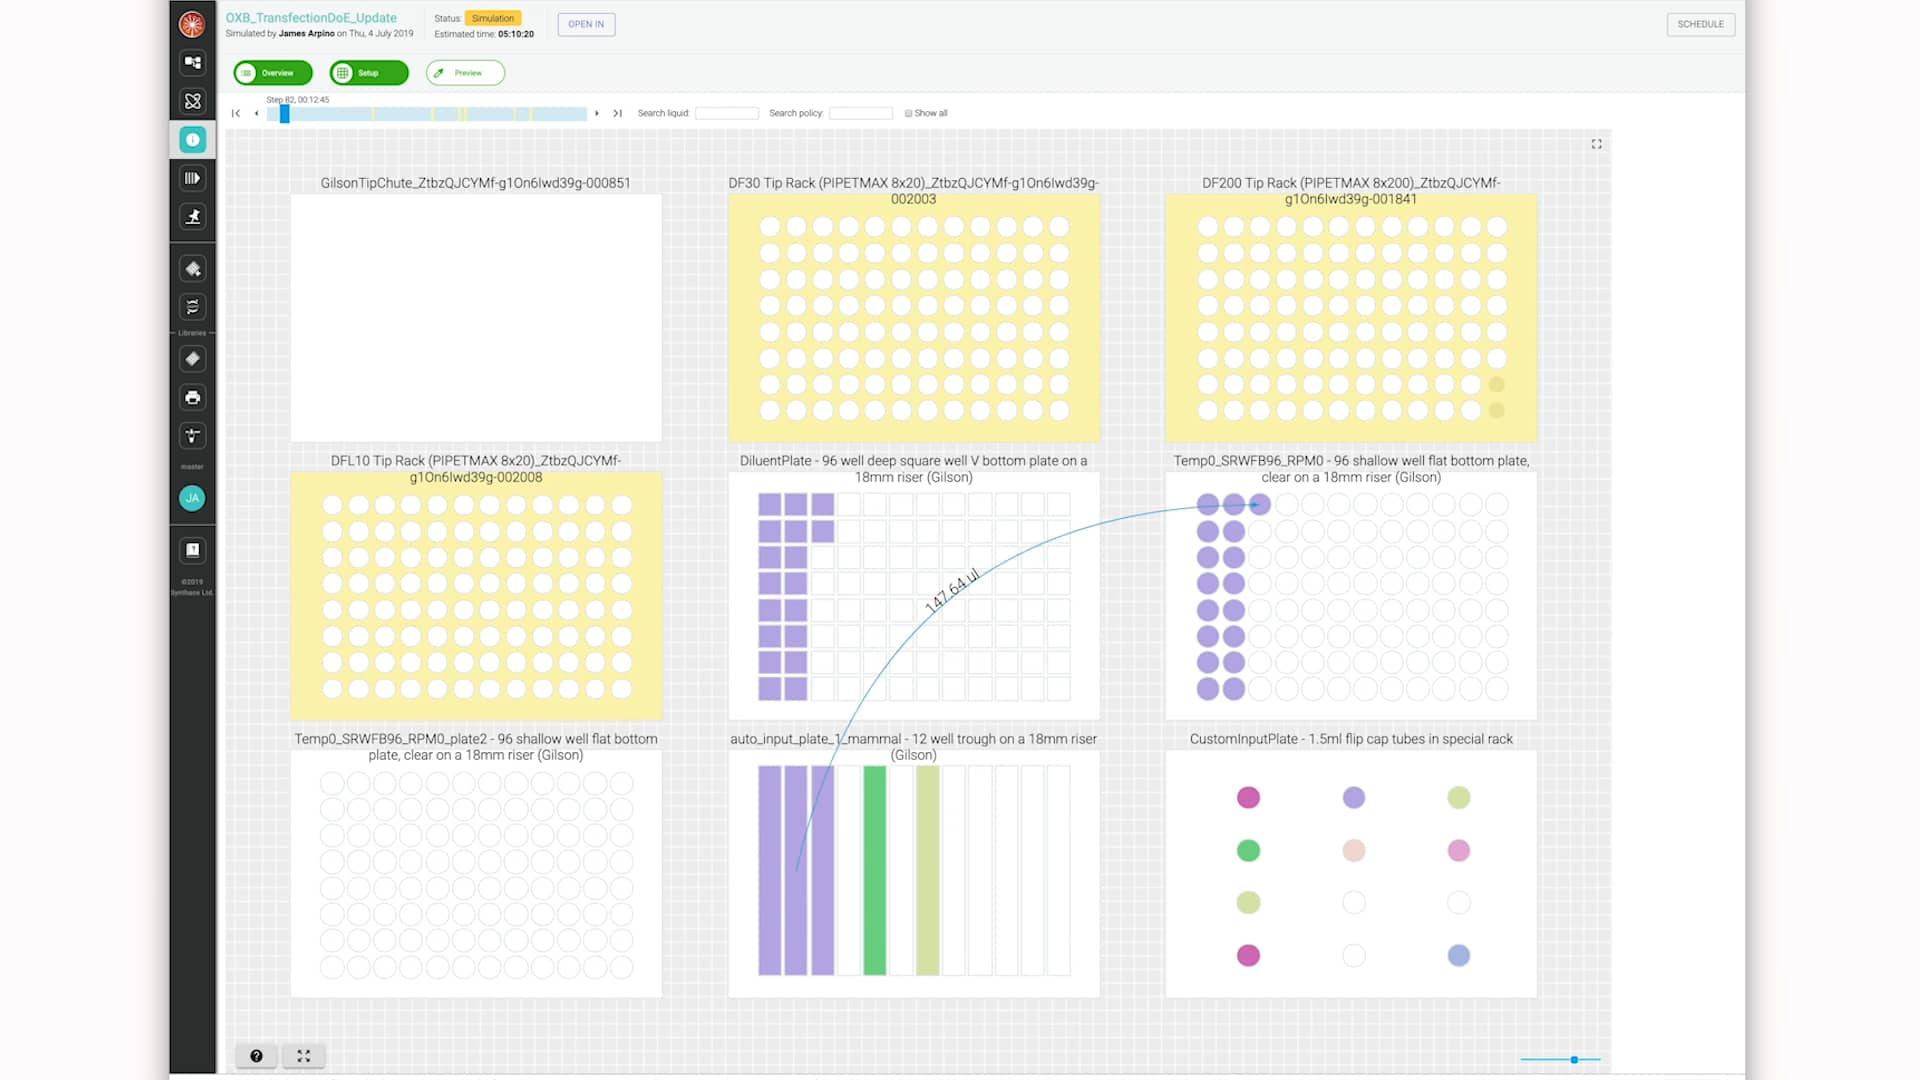Step back one simulation step
1920x1080 pixels.
(257, 113)
